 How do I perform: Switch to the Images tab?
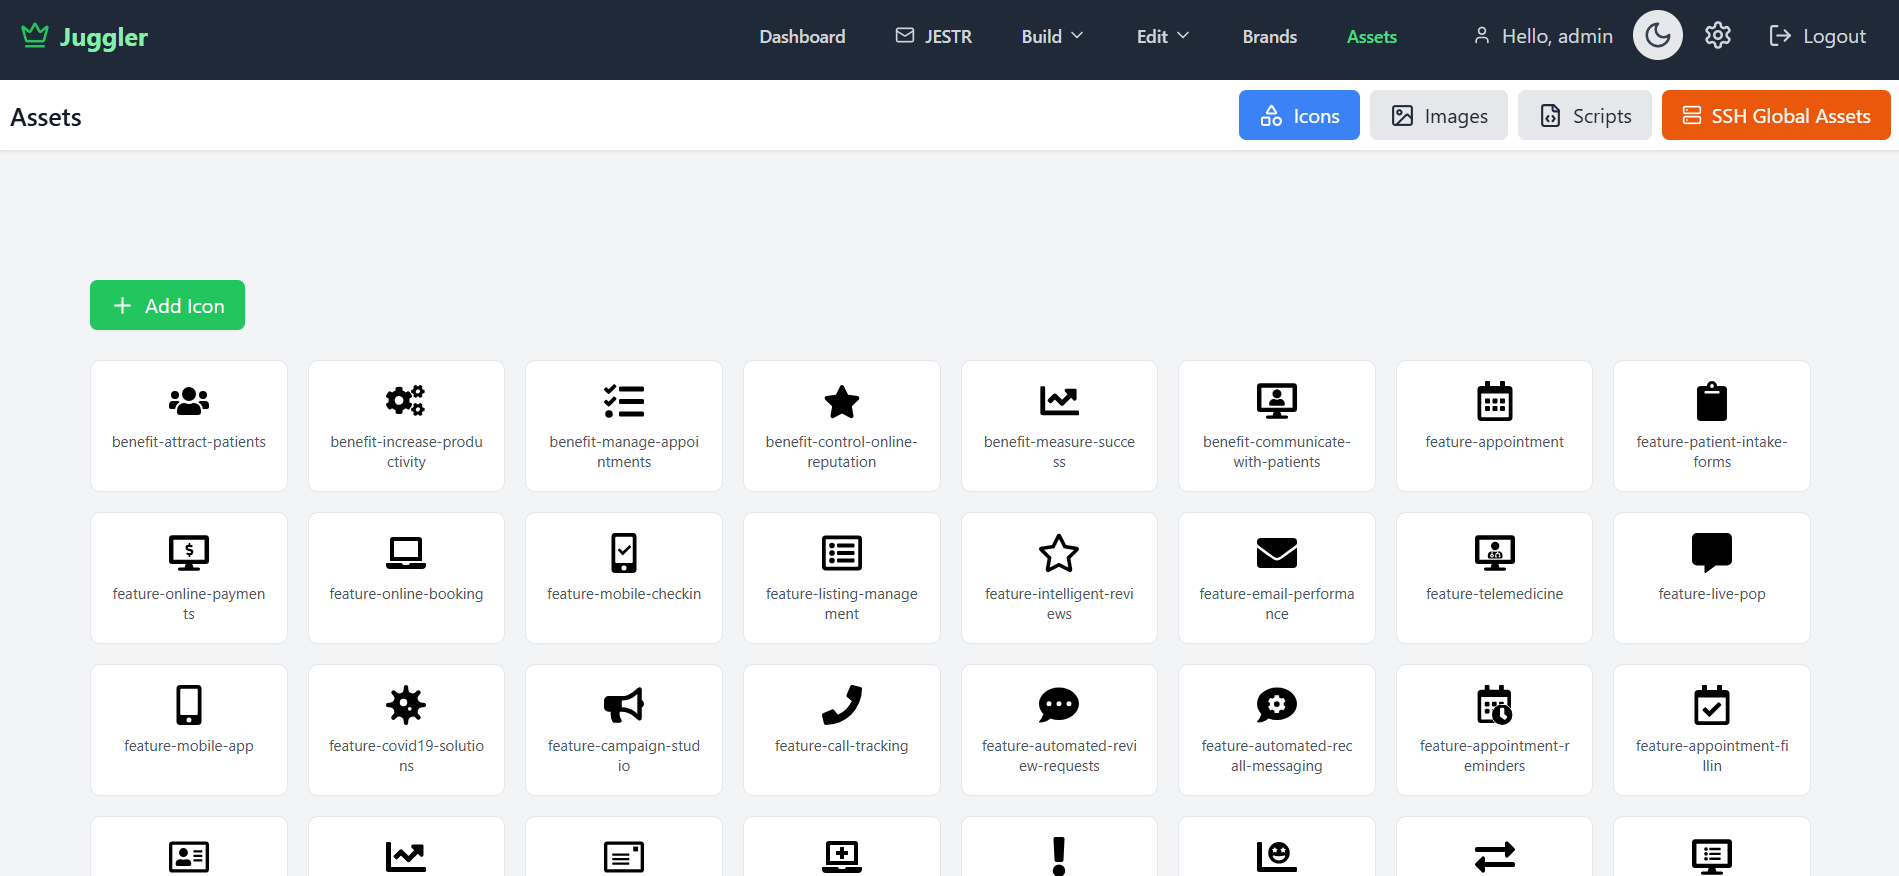pos(1438,116)
